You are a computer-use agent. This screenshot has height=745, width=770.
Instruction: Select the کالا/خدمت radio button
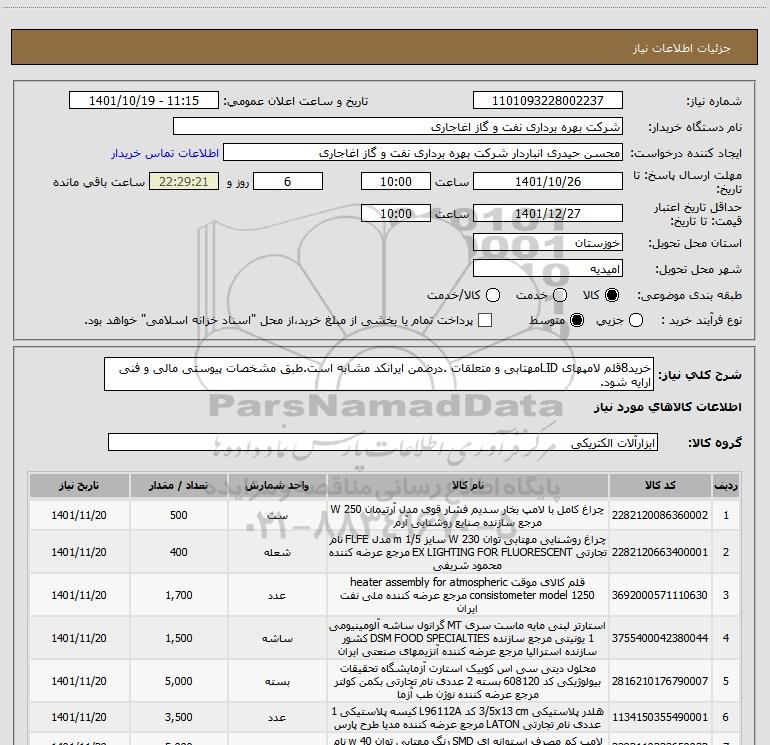pos(493,295)
